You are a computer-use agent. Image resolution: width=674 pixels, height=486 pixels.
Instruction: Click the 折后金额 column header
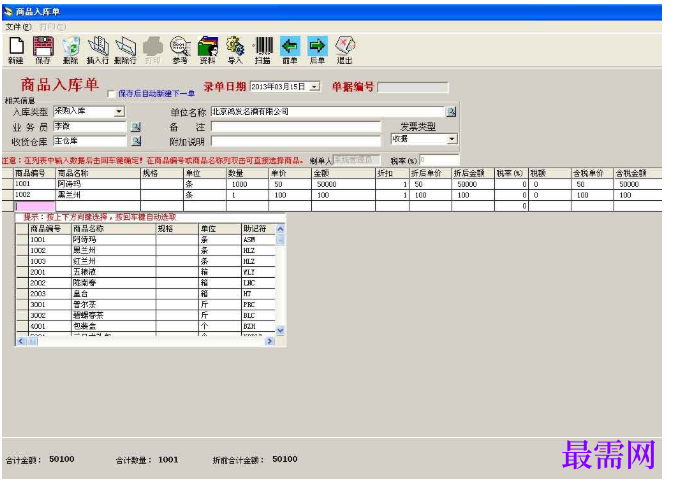click(473, 173)
